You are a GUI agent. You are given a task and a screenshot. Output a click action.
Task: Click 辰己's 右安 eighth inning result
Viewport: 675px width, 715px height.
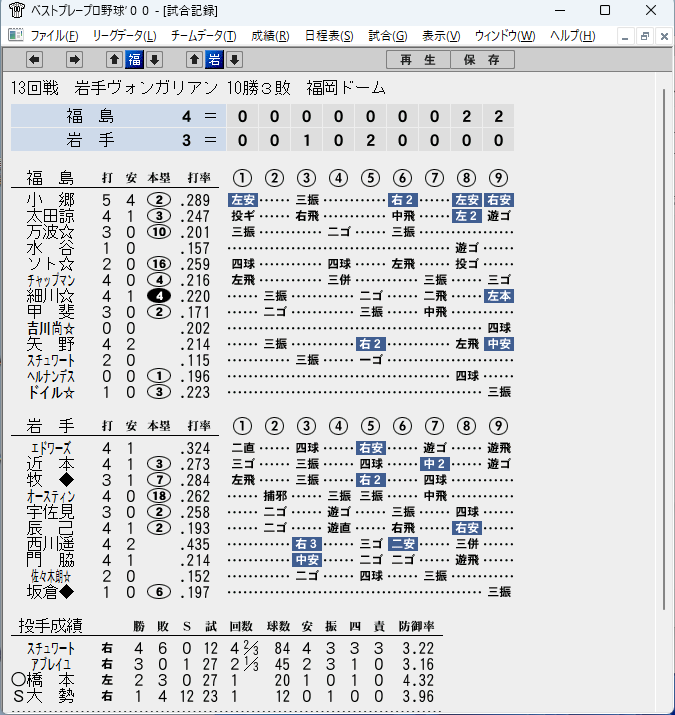point(467,528)
